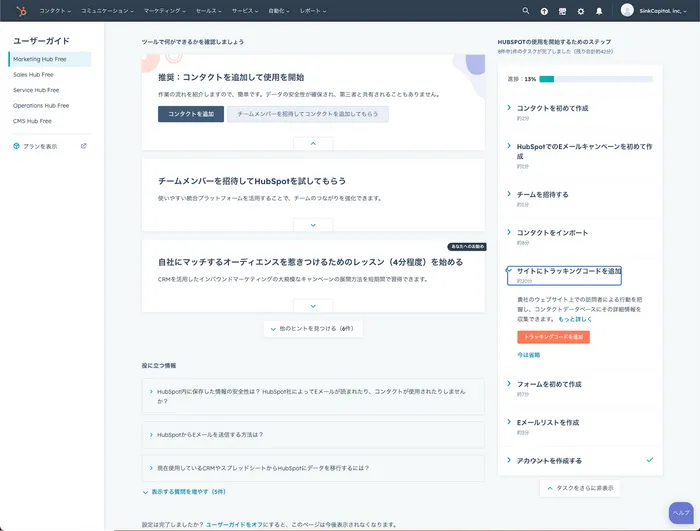Select CMS Hub Free in sidebar
700x531 pixels.
click(32, 121)
